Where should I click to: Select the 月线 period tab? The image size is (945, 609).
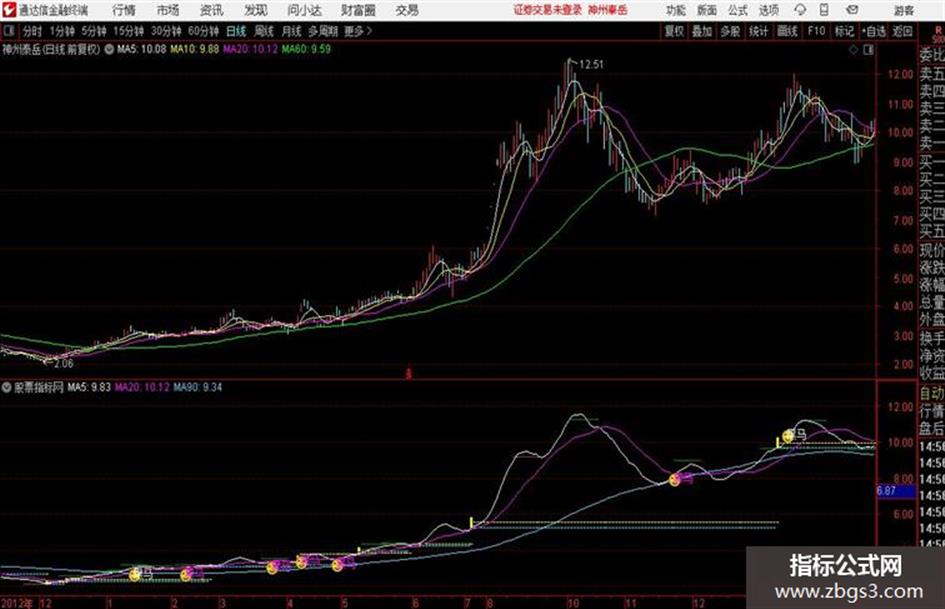292,31
